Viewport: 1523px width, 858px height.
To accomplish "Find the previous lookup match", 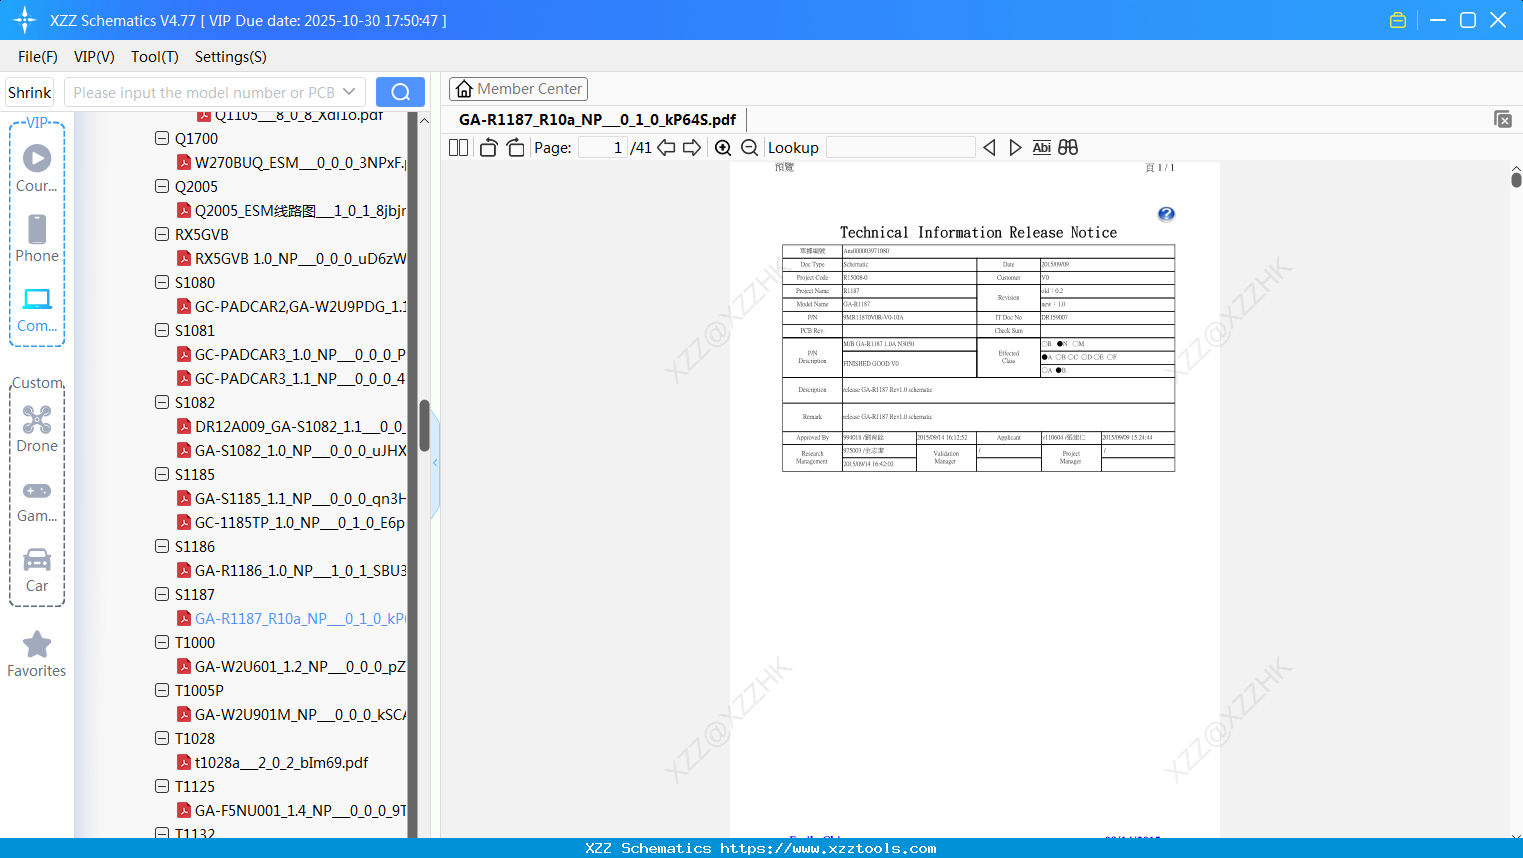I will [989, 148].
